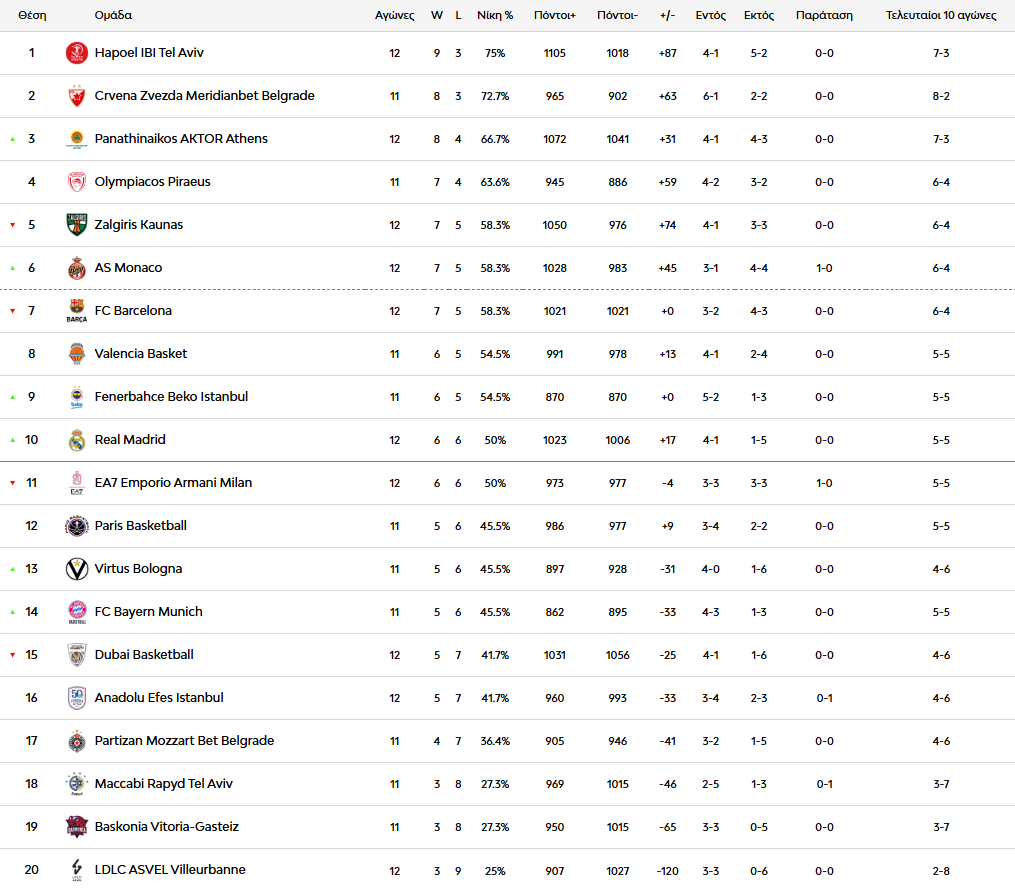Screen dimensions: 1015x890
Task: Click the LDLC ASVEL Villeurbanne logo
Action: click(x=77, y=870)
